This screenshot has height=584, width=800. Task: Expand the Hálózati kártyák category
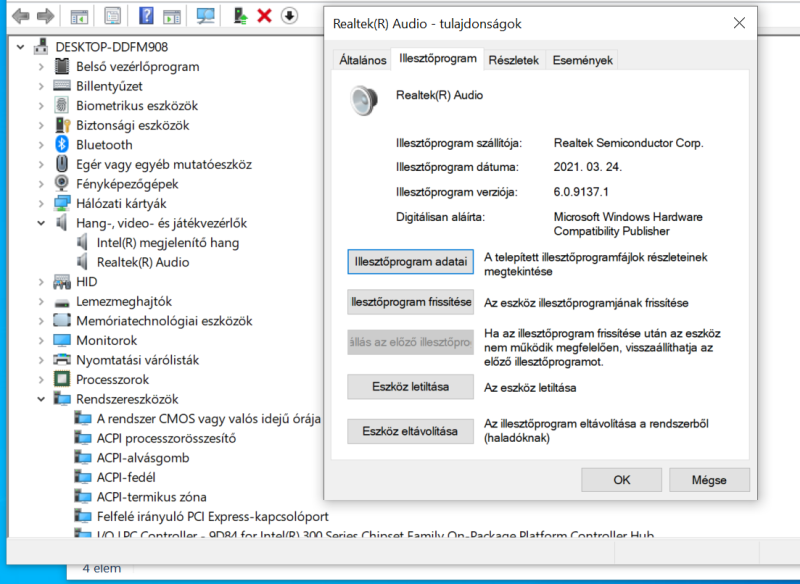tap(41, 204)
